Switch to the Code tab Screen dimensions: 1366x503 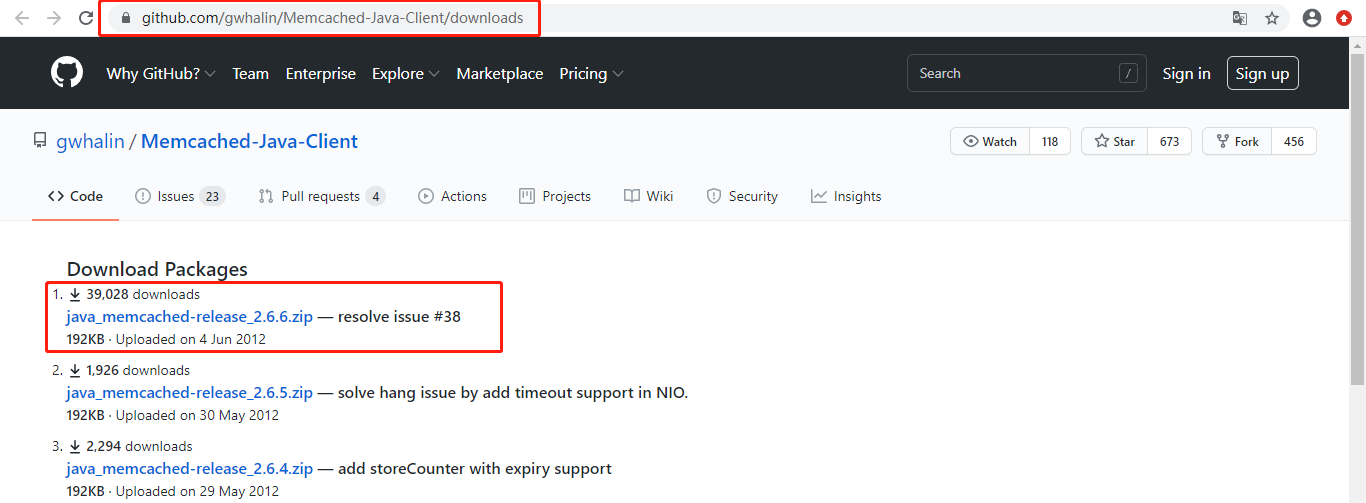[76, 196]
